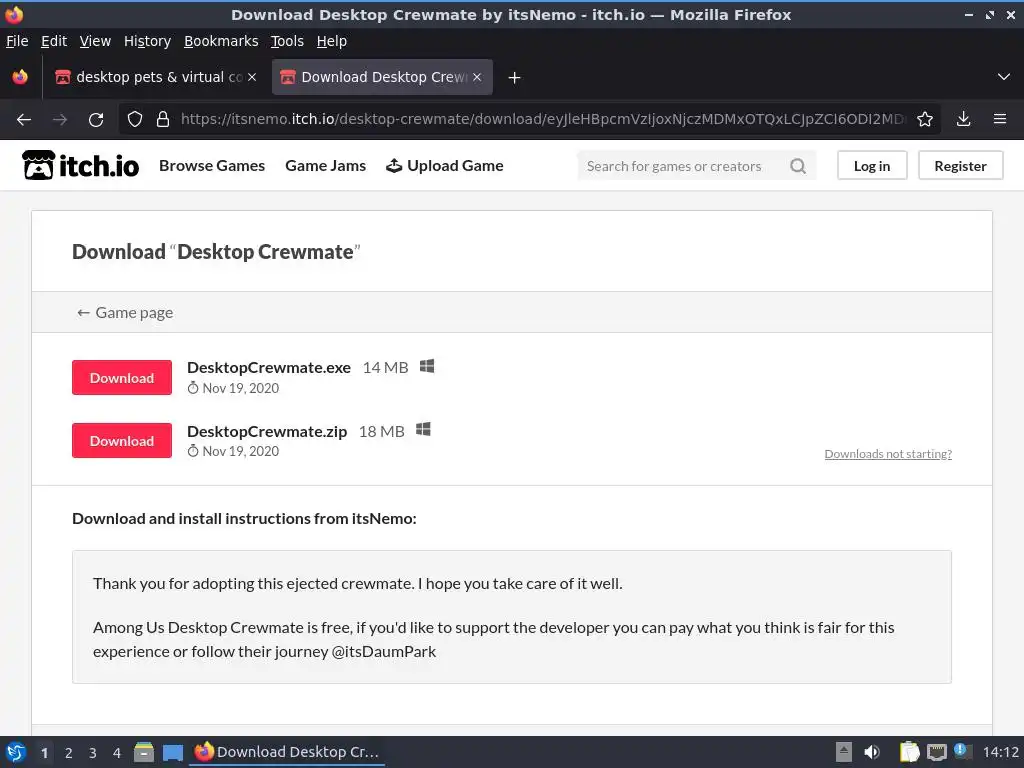Open Firefox View pinned icon

tap(20, 77)
